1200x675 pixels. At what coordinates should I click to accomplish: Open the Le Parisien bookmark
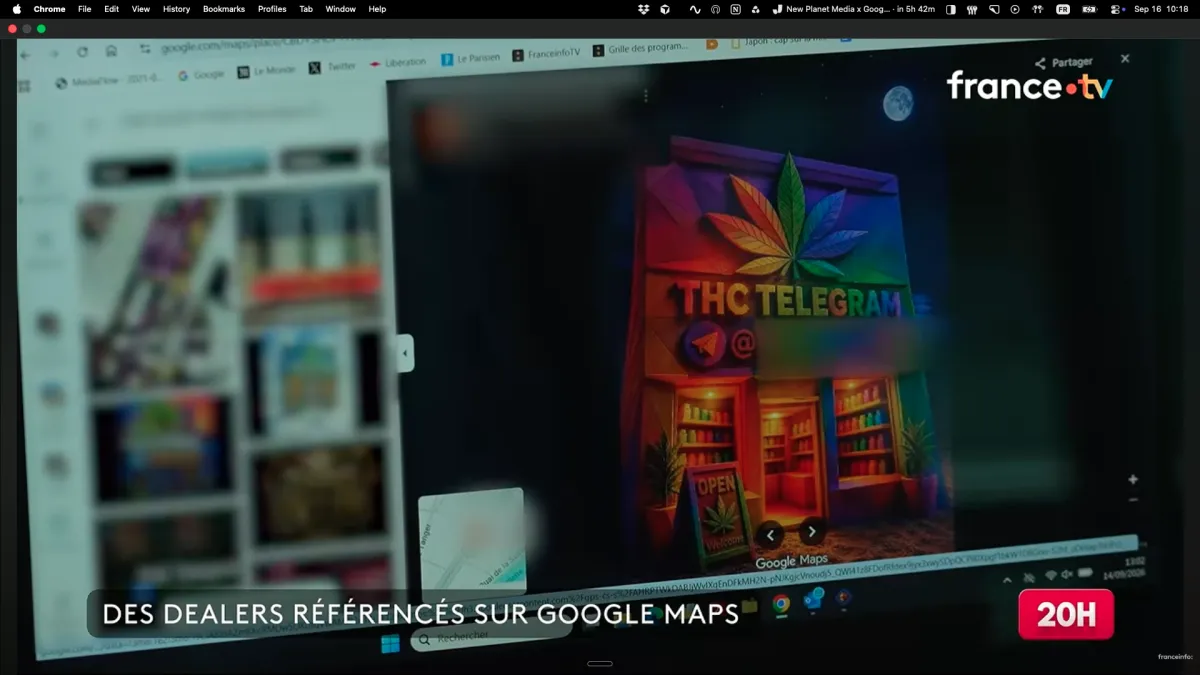(471, 59)
